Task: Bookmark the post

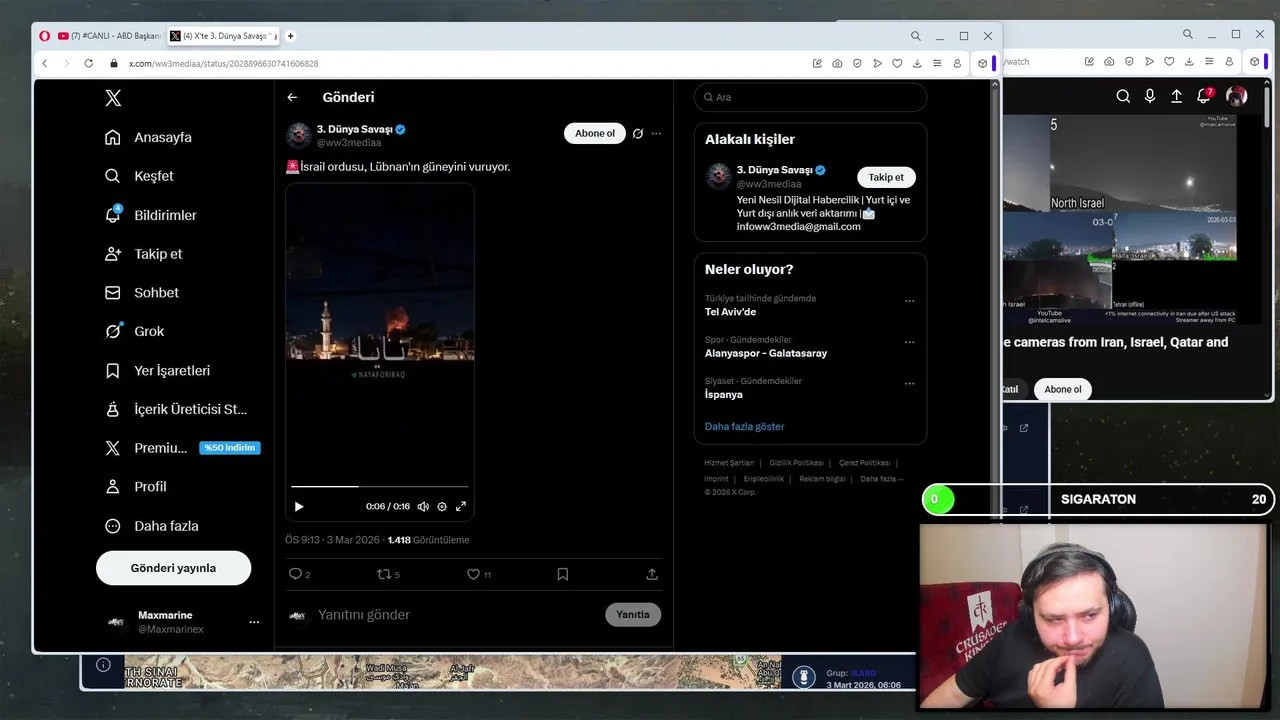Action: (x=562, y=574)
